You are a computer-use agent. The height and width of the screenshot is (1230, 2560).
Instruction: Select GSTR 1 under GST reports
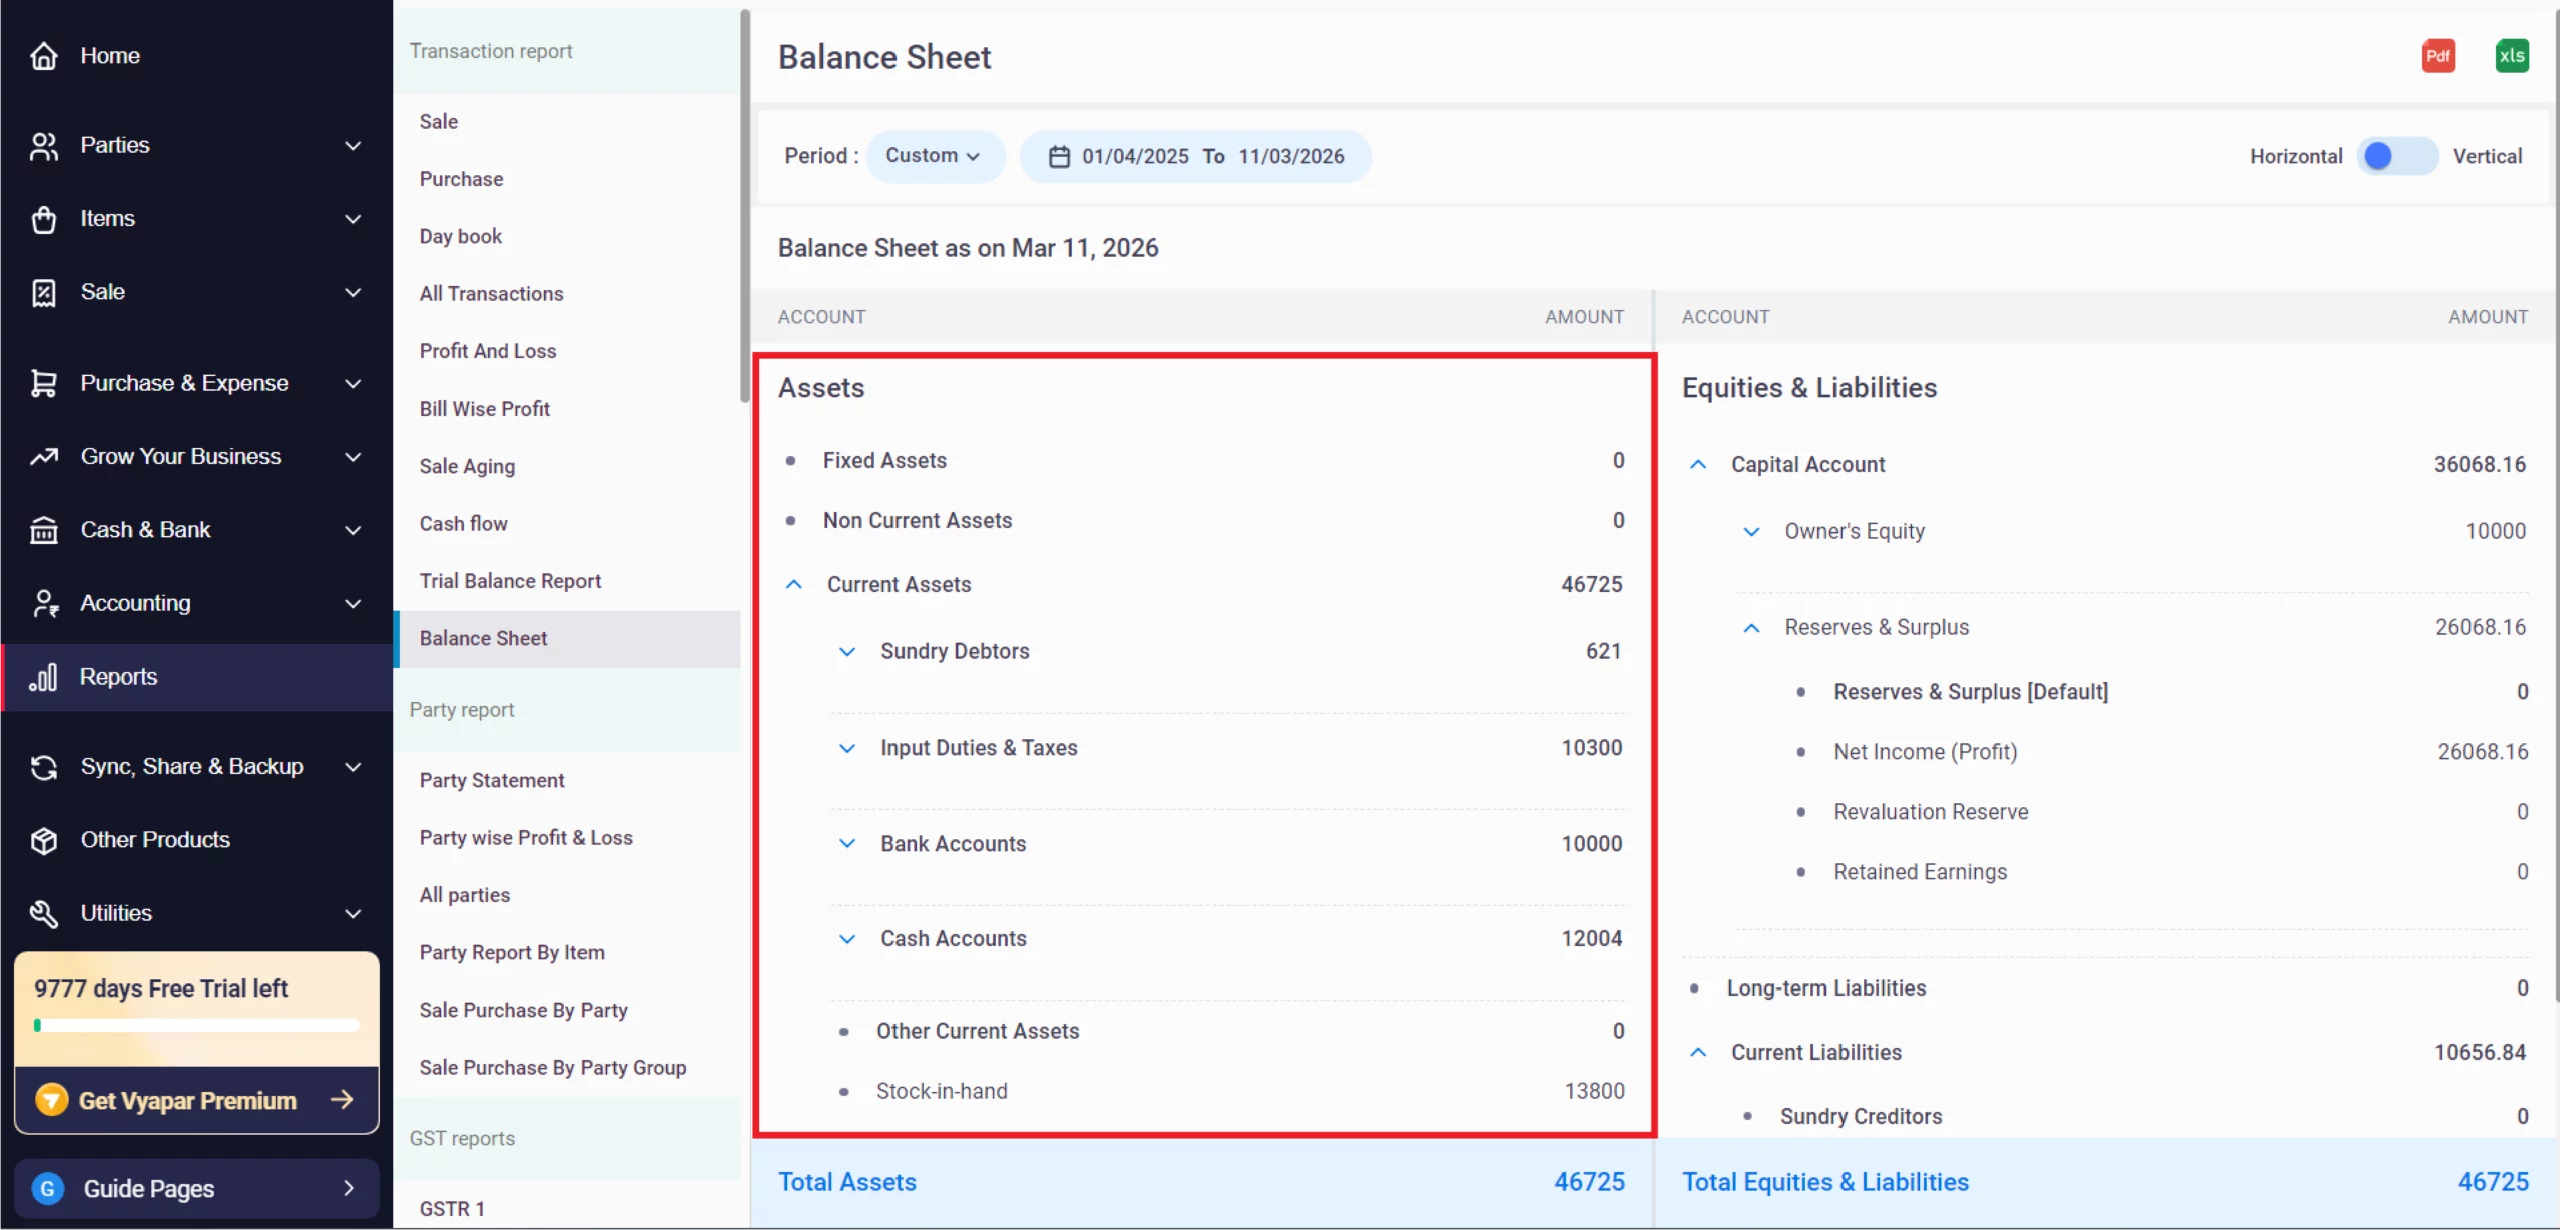coord(451,1207)
